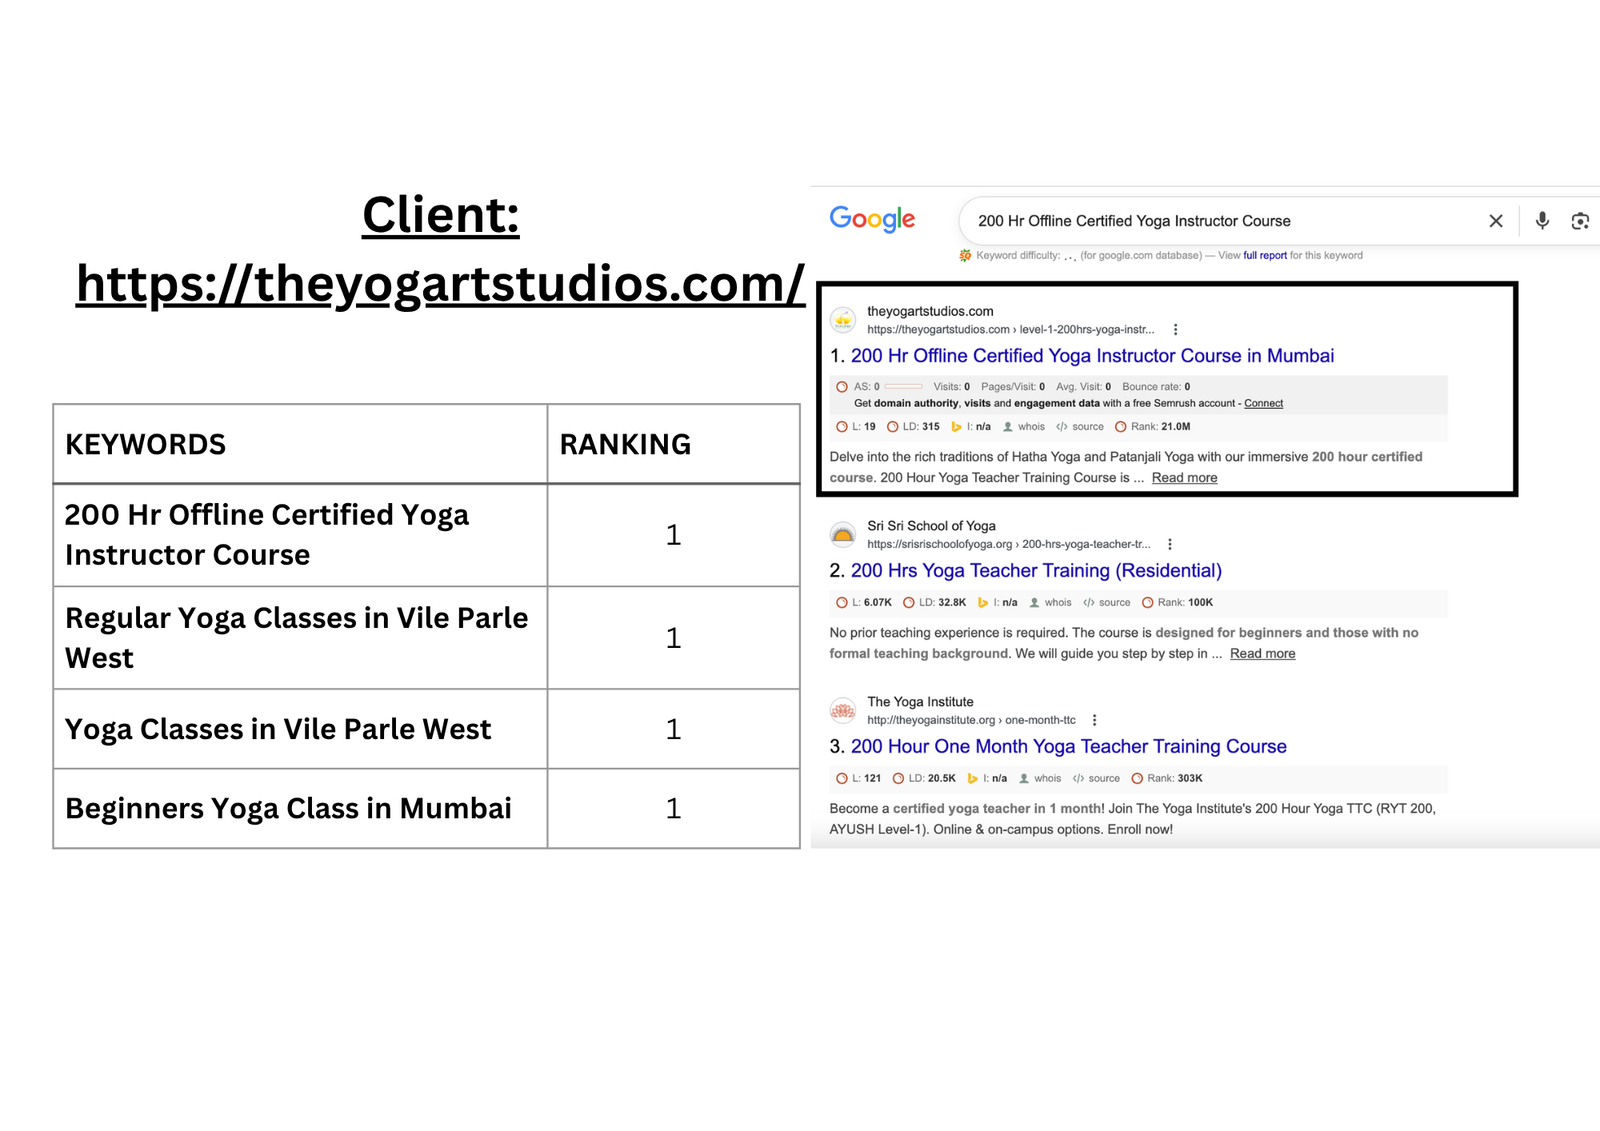1600x1131 pixels.
Task: Click 'Read more' under the first result
Action: [1184, 478]
